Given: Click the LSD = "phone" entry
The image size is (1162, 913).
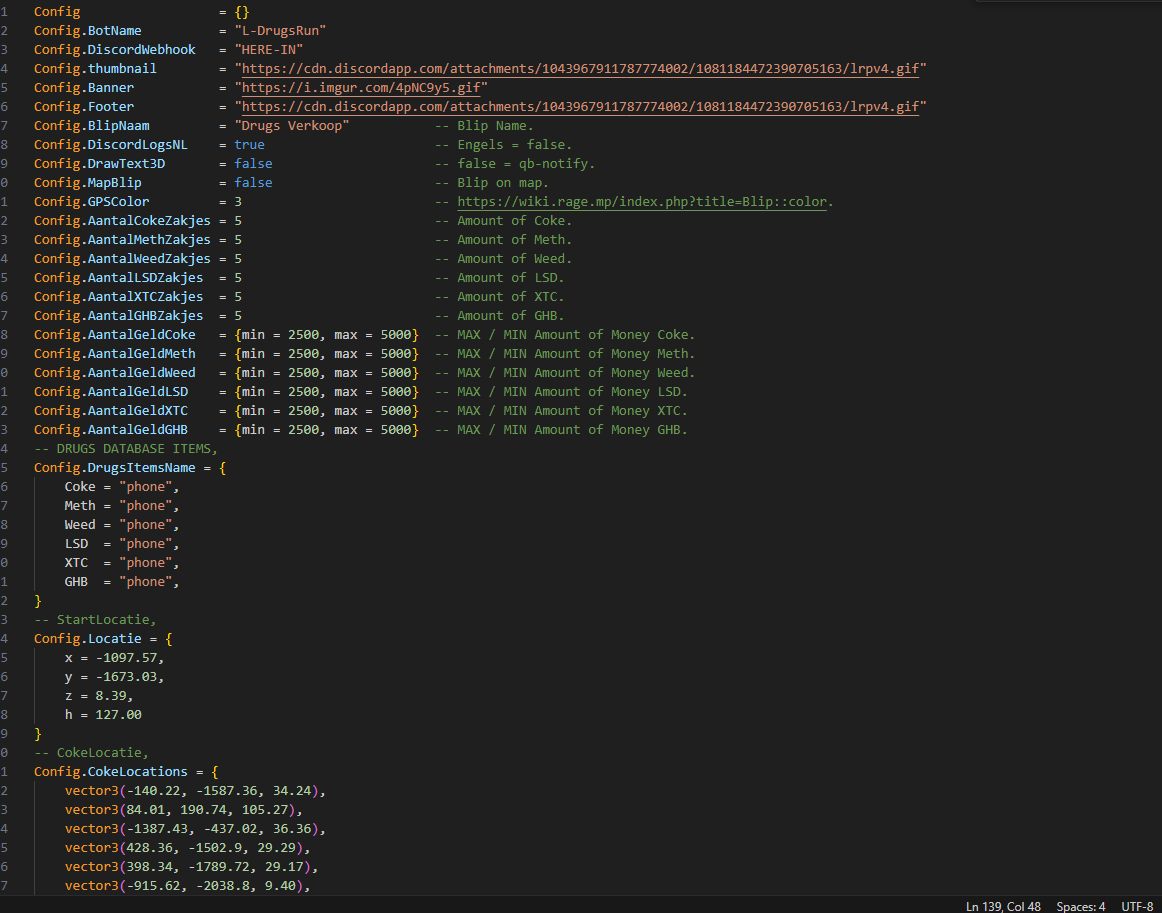Looking at the screenshot, I should tap(122, 544).
